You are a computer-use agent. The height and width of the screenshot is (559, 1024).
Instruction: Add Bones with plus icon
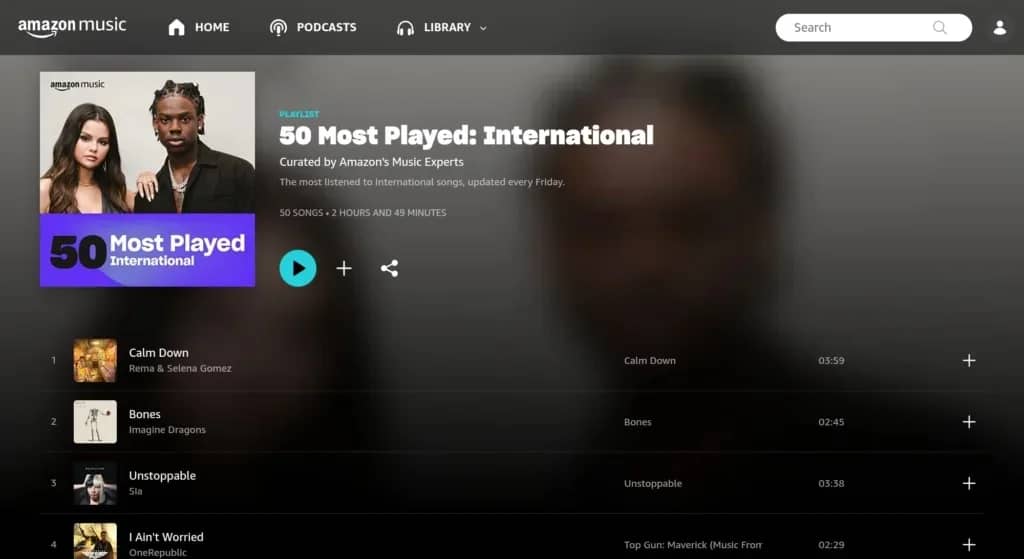tap(969, 422)
